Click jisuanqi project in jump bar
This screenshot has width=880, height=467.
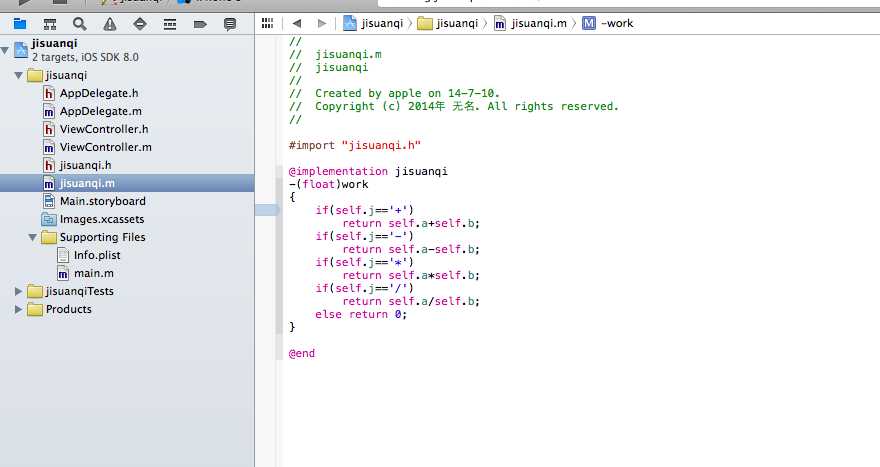pyautogui.click(x=373, y=23)
